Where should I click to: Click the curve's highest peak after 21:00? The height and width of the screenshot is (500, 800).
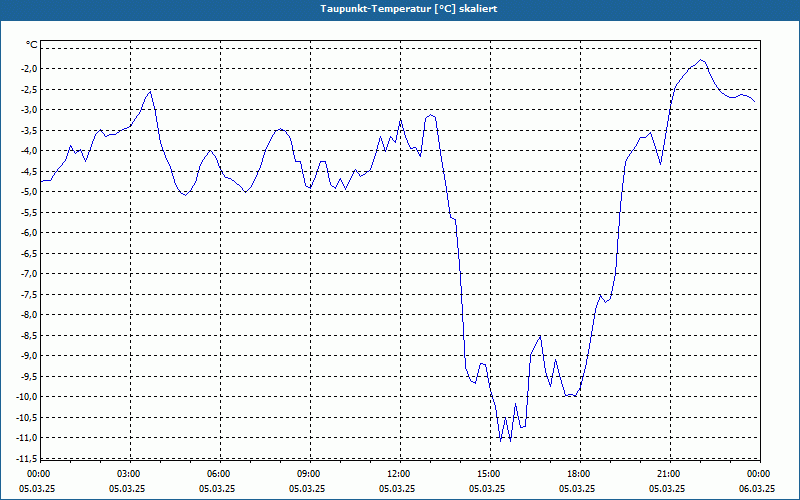701,60
